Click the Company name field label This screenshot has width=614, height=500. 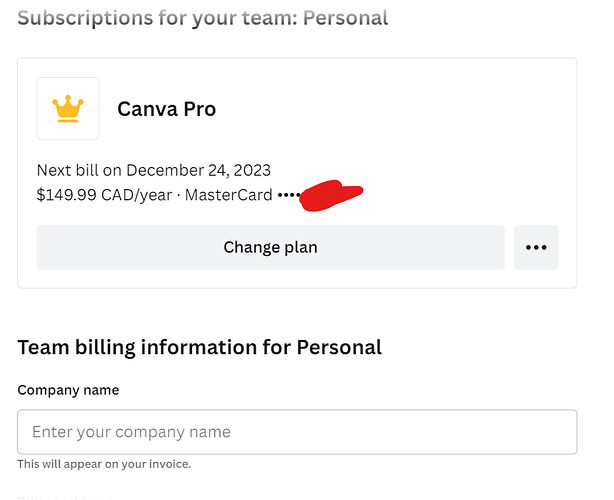[x=68, y=390]
